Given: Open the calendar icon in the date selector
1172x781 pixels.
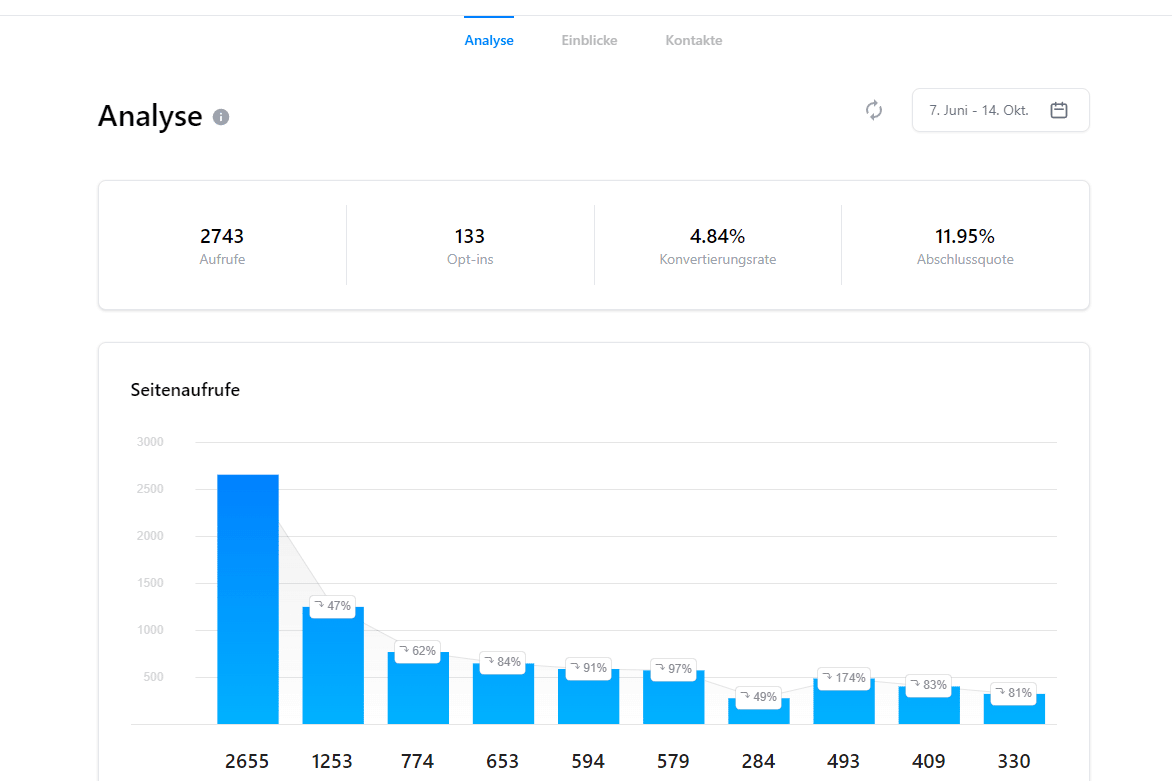Looking at the screenshot, I should [1059, 110].
